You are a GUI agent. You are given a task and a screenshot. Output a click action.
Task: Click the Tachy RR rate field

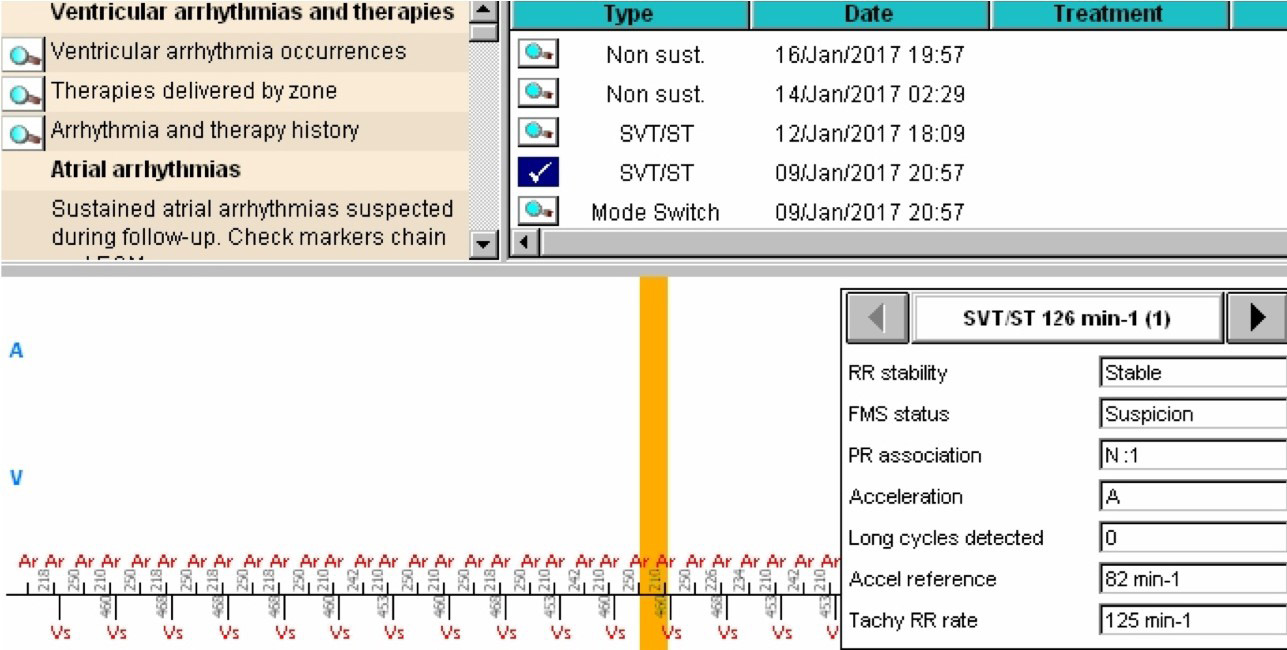coord(1191,620)
